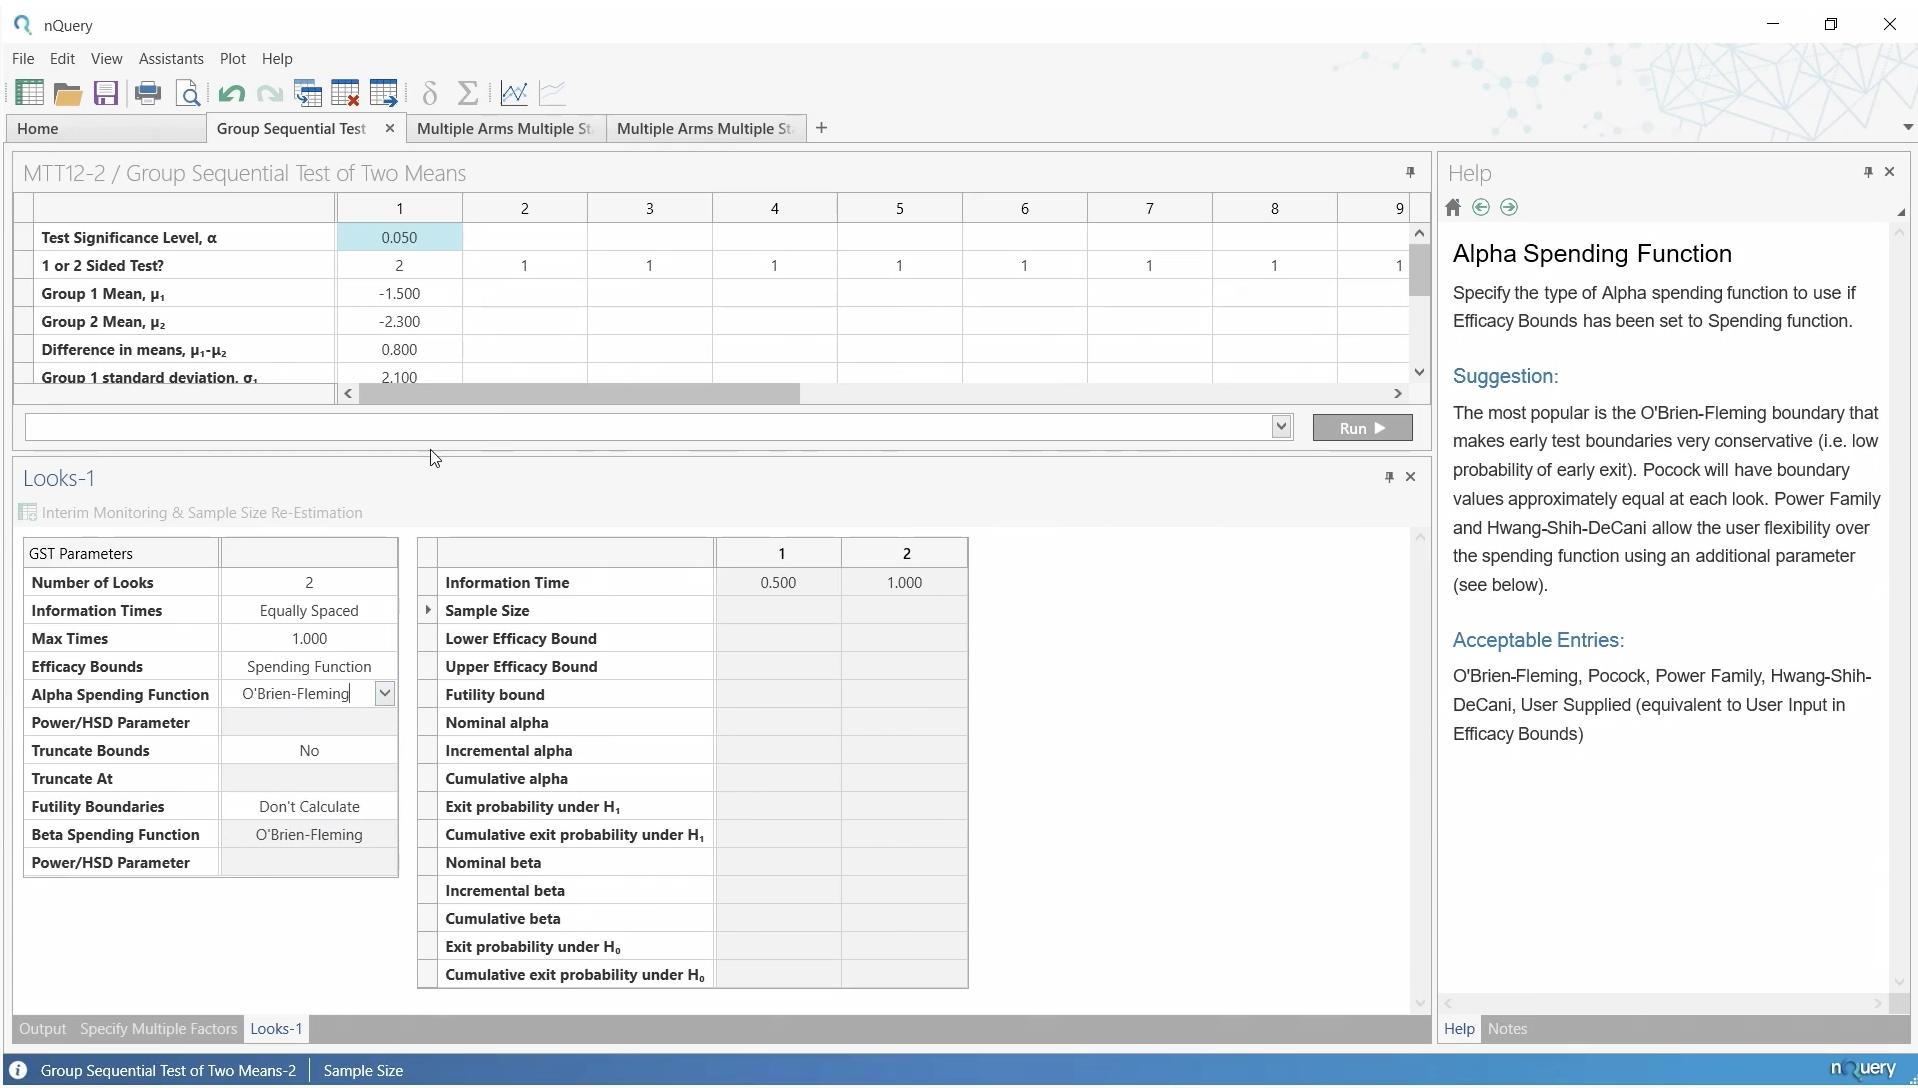Switch to the Specify Multiple Factors tab
The height and width of the screenshot is (1088, 1918).
158,1029
